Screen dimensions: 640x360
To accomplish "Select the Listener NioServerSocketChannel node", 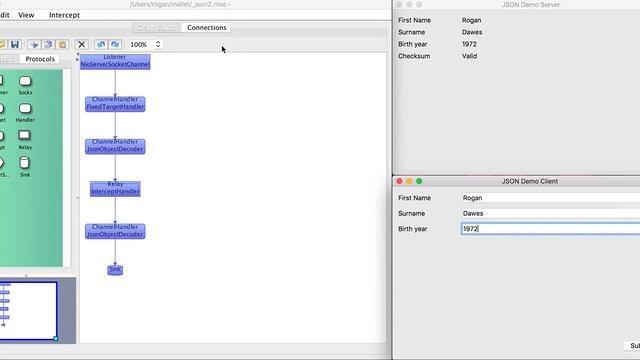I will 115,62.
